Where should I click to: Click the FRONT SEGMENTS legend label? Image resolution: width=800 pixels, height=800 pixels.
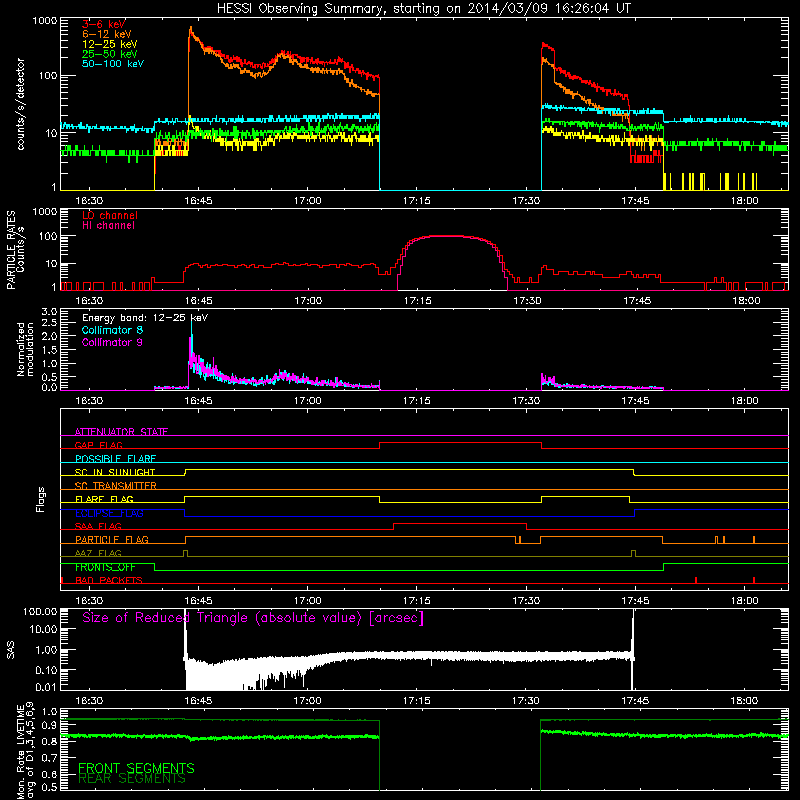click(x=136, y=768)
